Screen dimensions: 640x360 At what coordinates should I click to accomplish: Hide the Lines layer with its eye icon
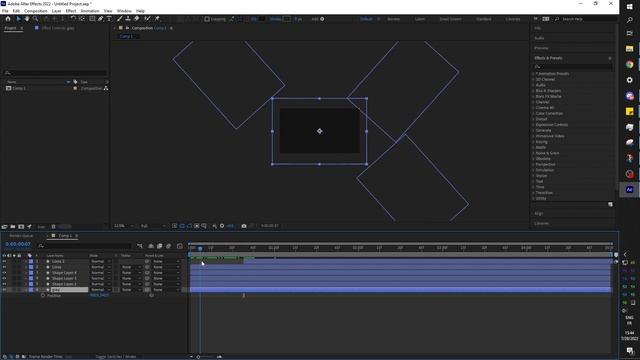(x=4, y=267)
